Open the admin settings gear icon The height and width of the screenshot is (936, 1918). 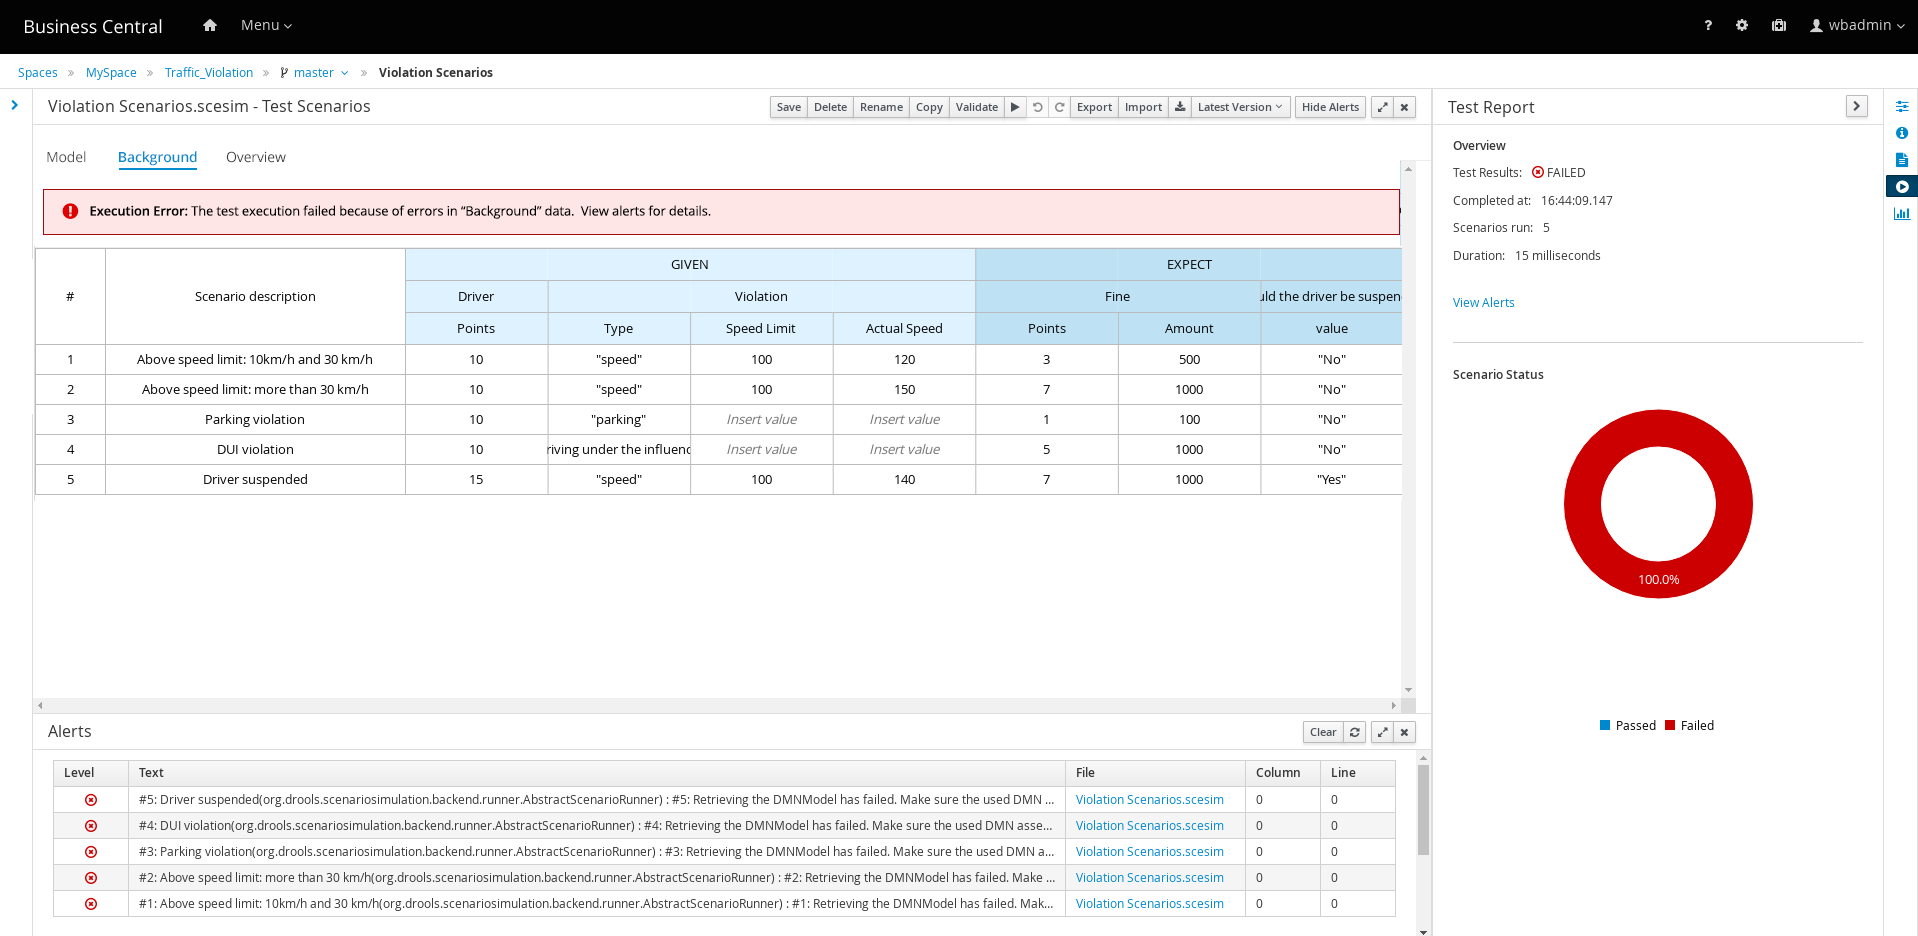coord(1742,26)
